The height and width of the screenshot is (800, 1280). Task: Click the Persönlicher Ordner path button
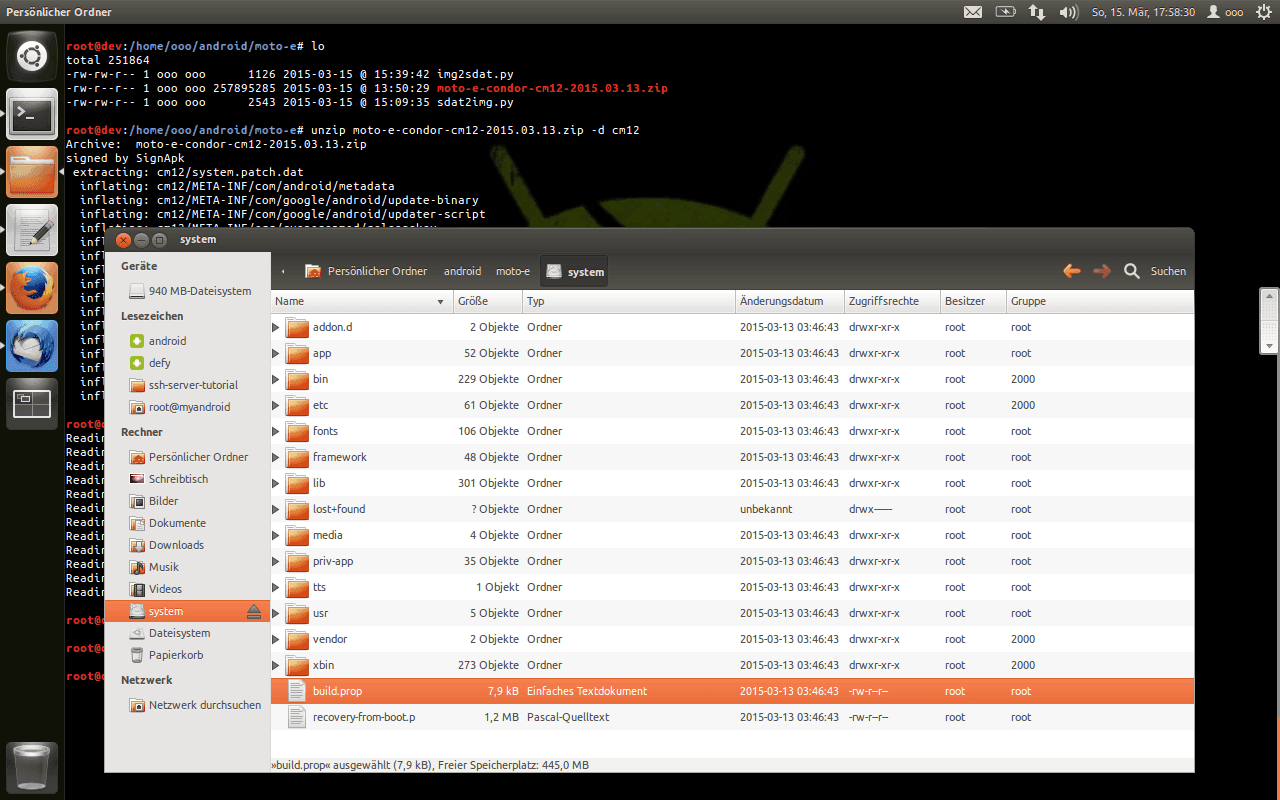(366, 271)
